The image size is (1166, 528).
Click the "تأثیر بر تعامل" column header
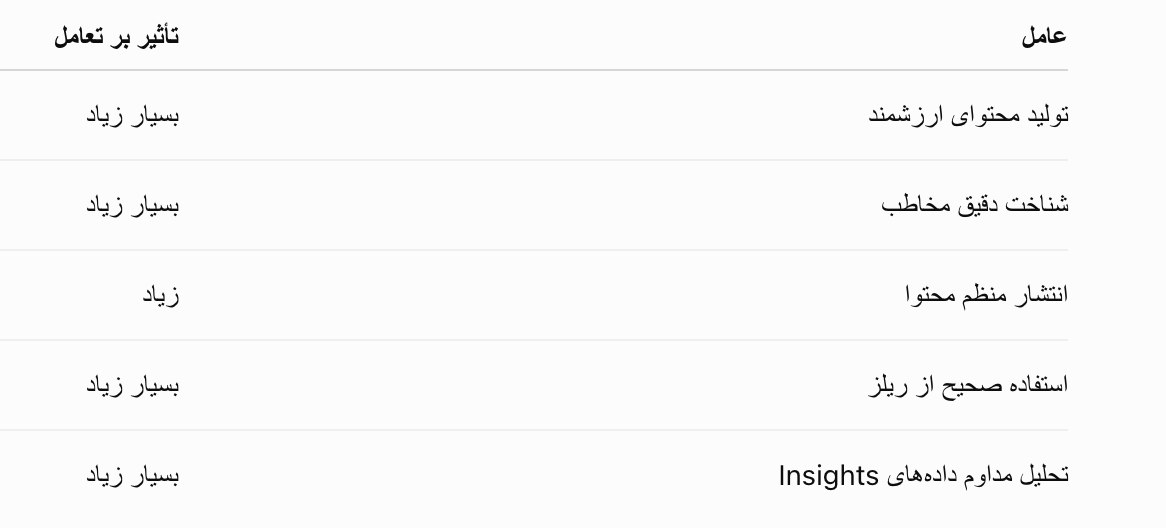(117, 36)
